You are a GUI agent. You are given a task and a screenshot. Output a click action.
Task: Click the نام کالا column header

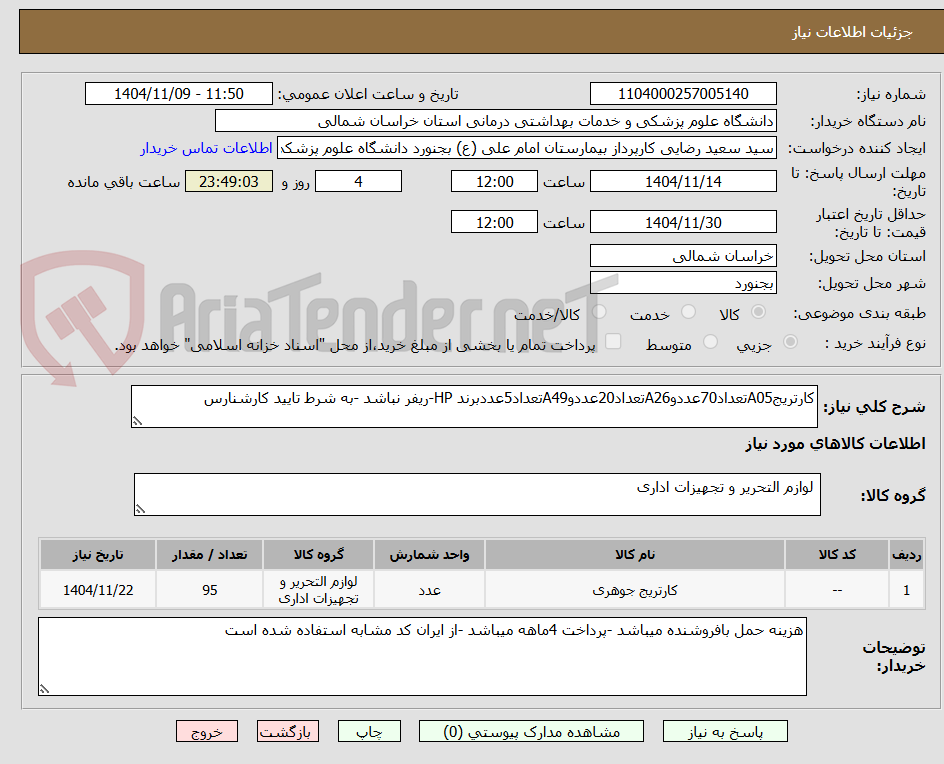click(635, 554)
